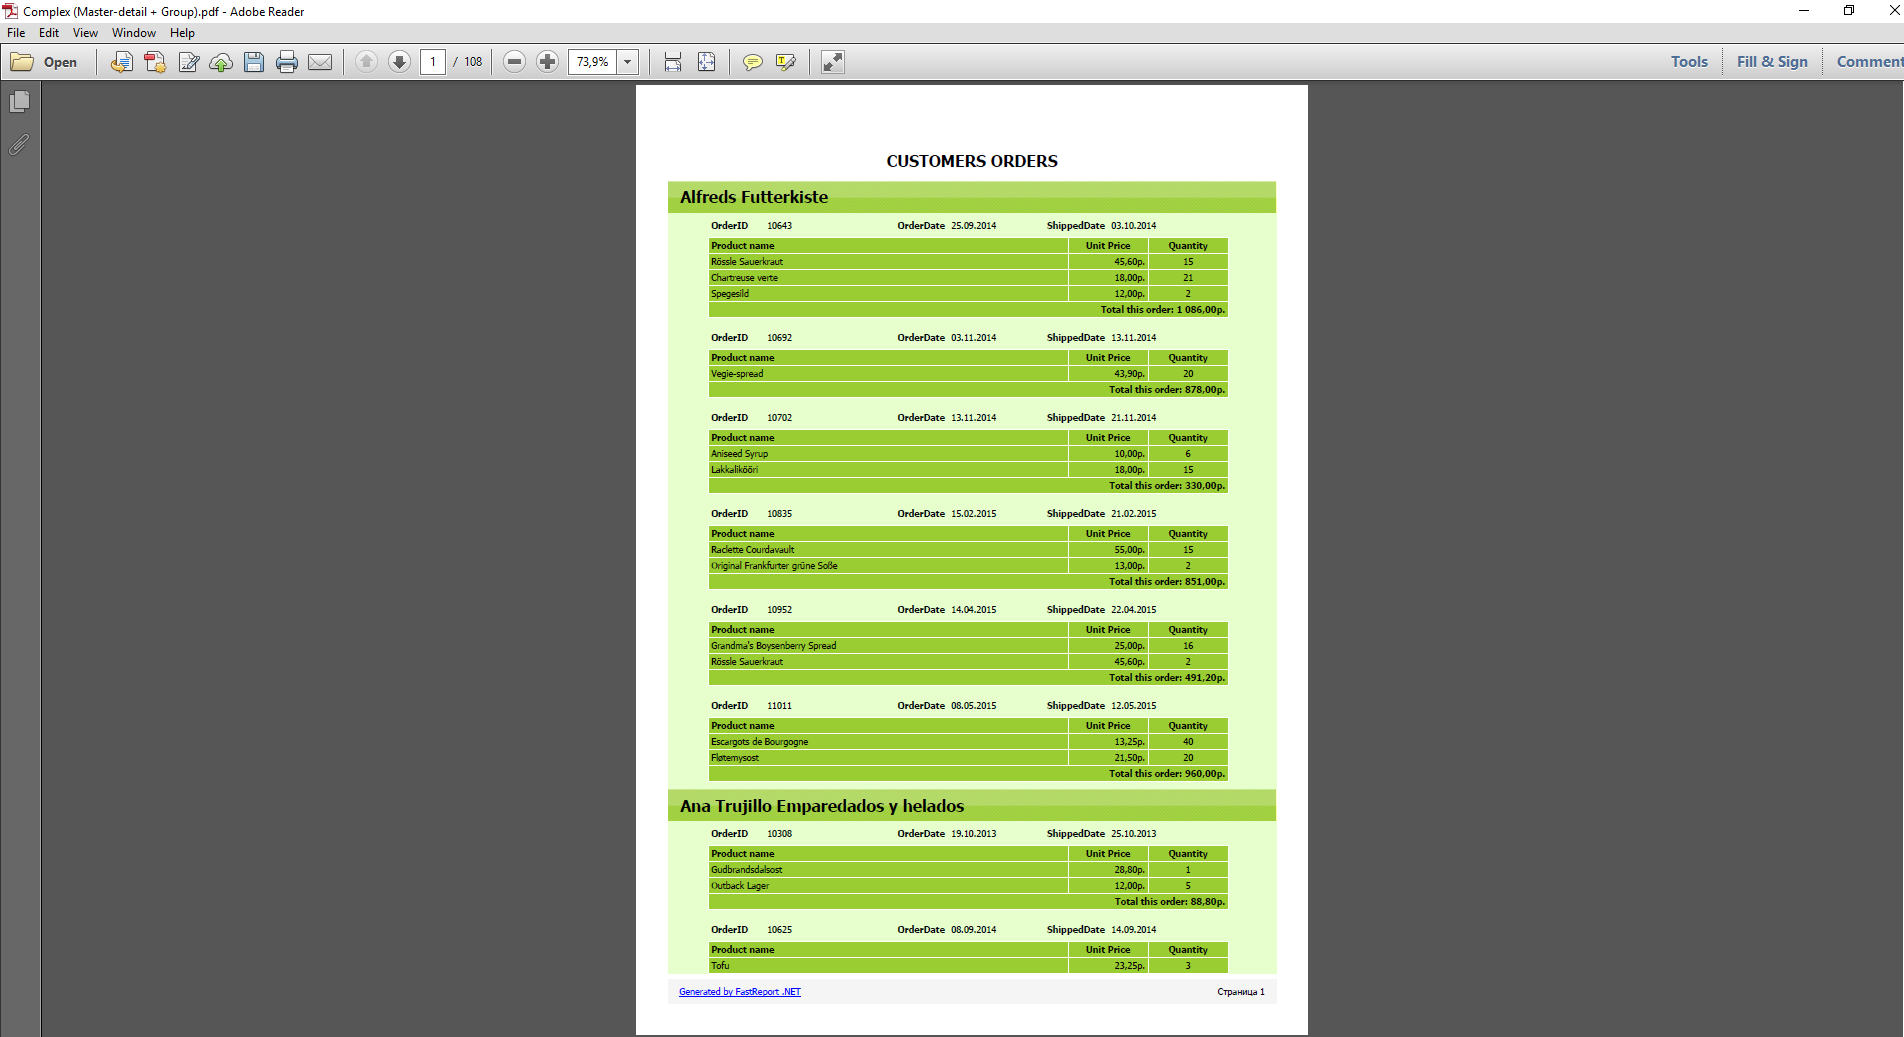
Task: Select the highlight text tool
Action: [786, 62]
